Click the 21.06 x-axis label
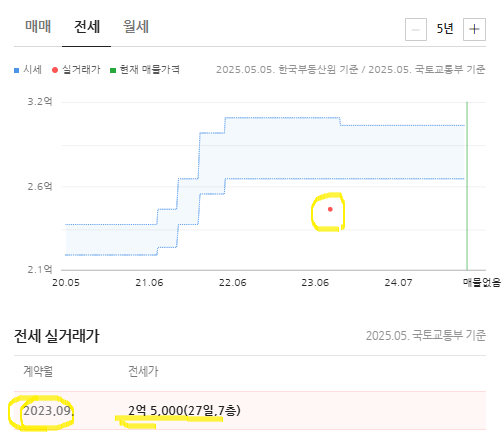Screen dimensions: 502x437 149,283
